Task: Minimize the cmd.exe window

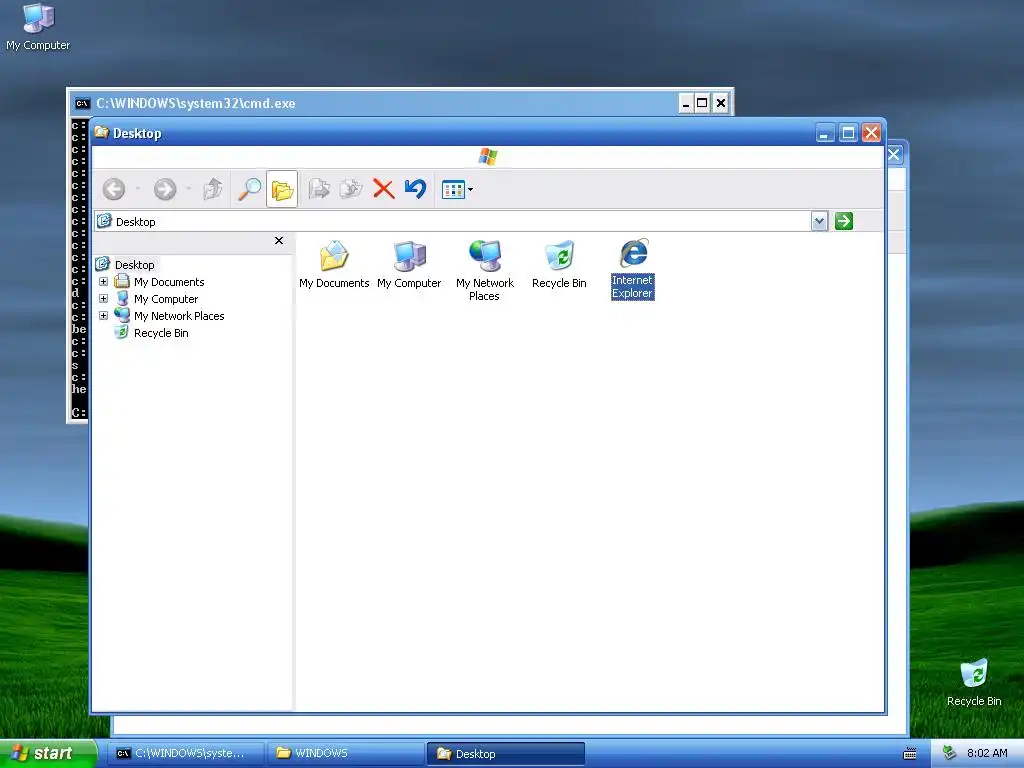Action: [686, 103]
